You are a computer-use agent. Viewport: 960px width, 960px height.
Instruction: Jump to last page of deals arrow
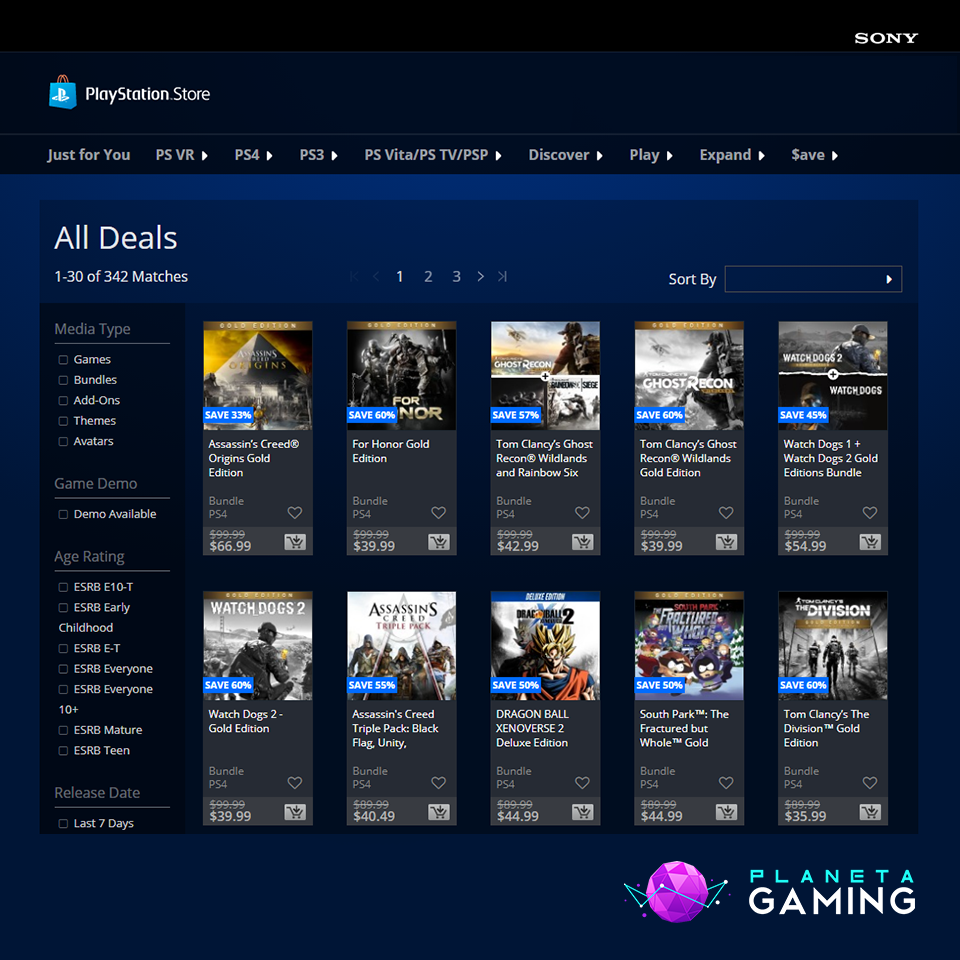click(x=503, y=277)
